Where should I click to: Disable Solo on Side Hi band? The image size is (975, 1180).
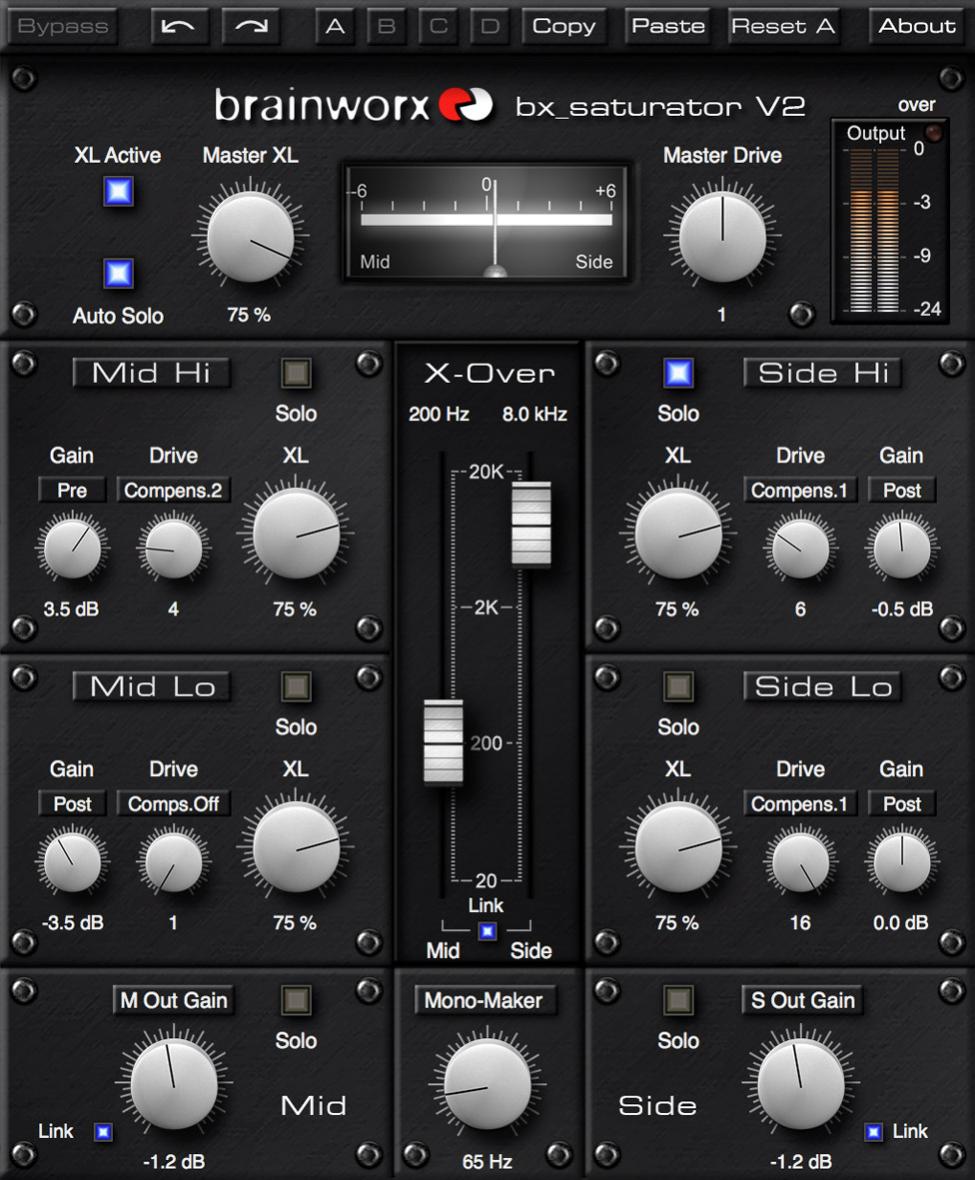point(678,373)
